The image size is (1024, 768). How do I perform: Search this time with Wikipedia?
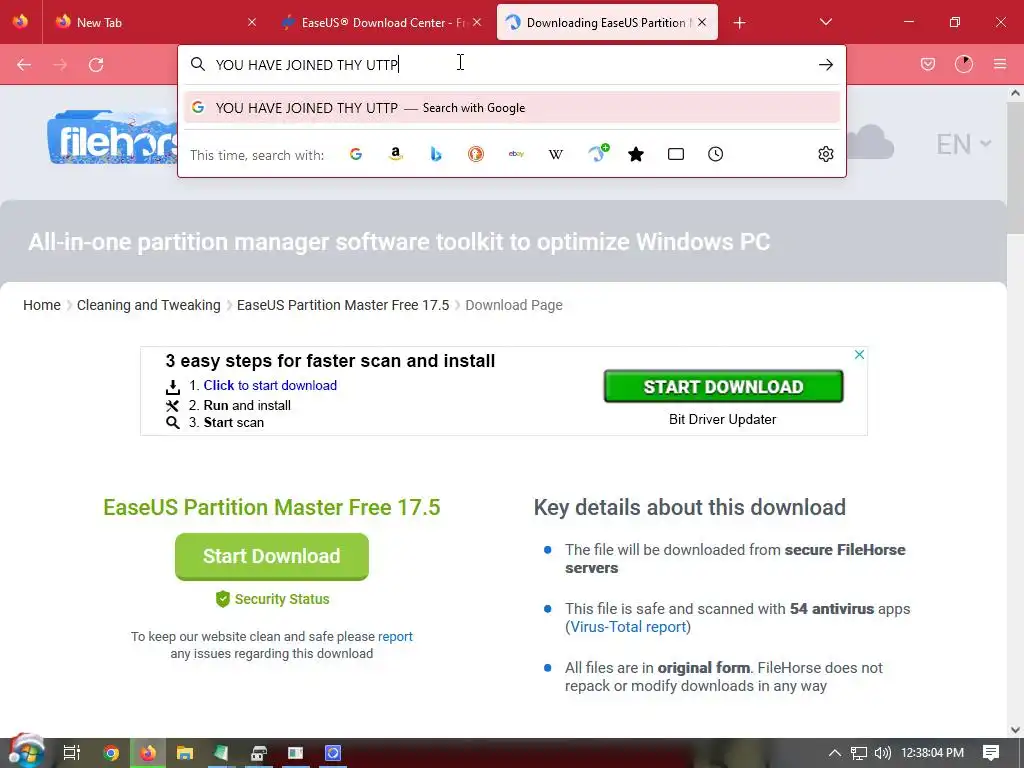click(x=556, y=154)
